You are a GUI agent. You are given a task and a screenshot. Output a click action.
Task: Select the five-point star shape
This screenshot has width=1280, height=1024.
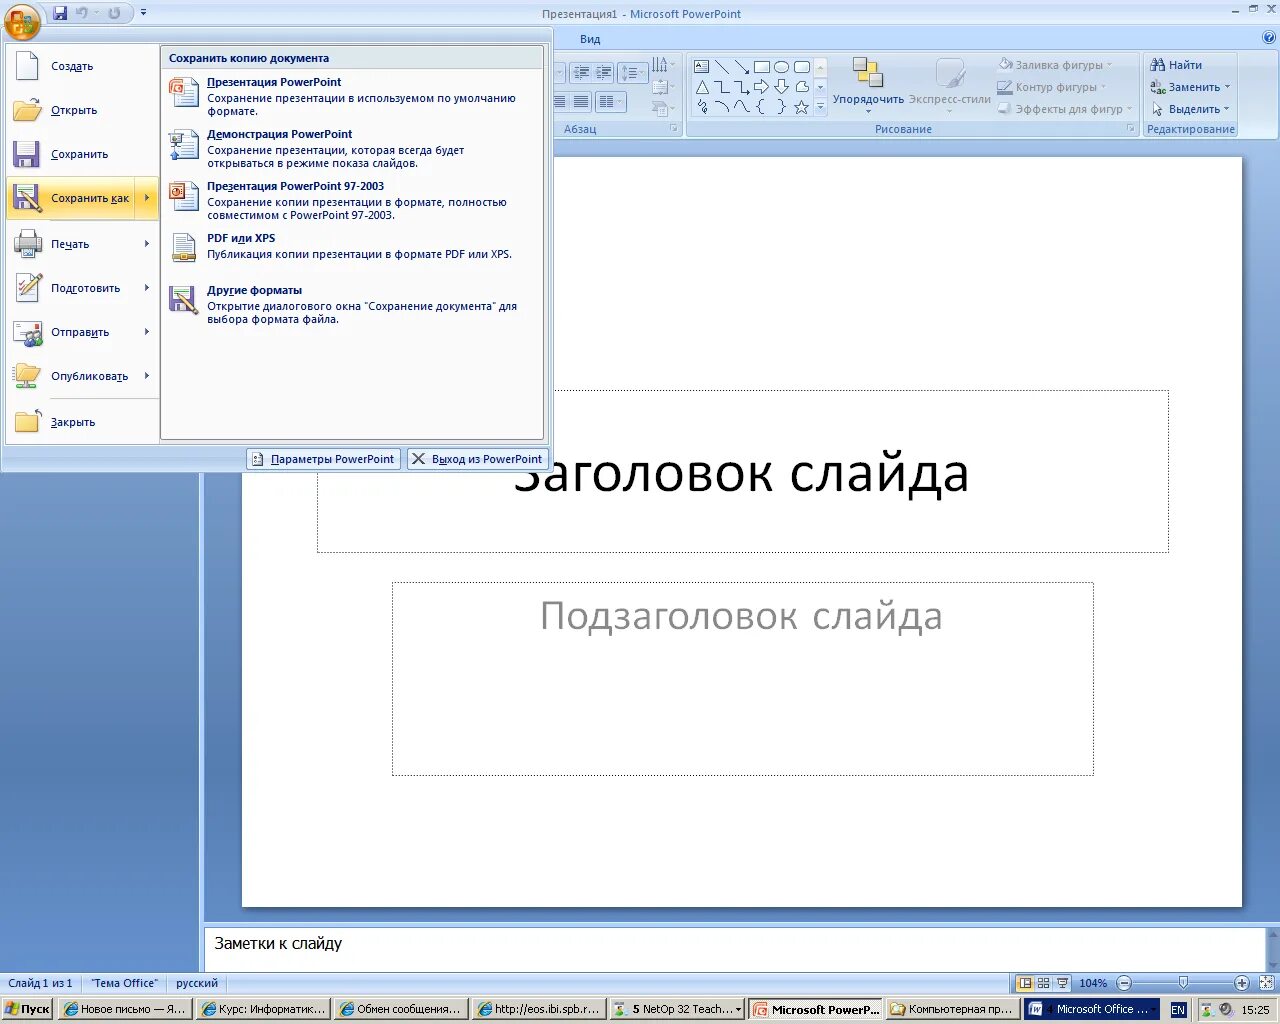802,107
